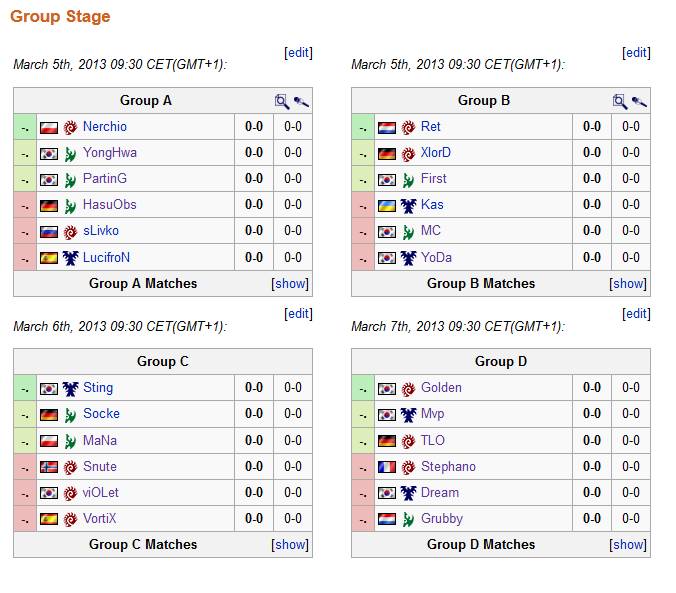Show the Group D Matches list
Image resolution: width=676 pixels, height=593 pixels.
629,545
